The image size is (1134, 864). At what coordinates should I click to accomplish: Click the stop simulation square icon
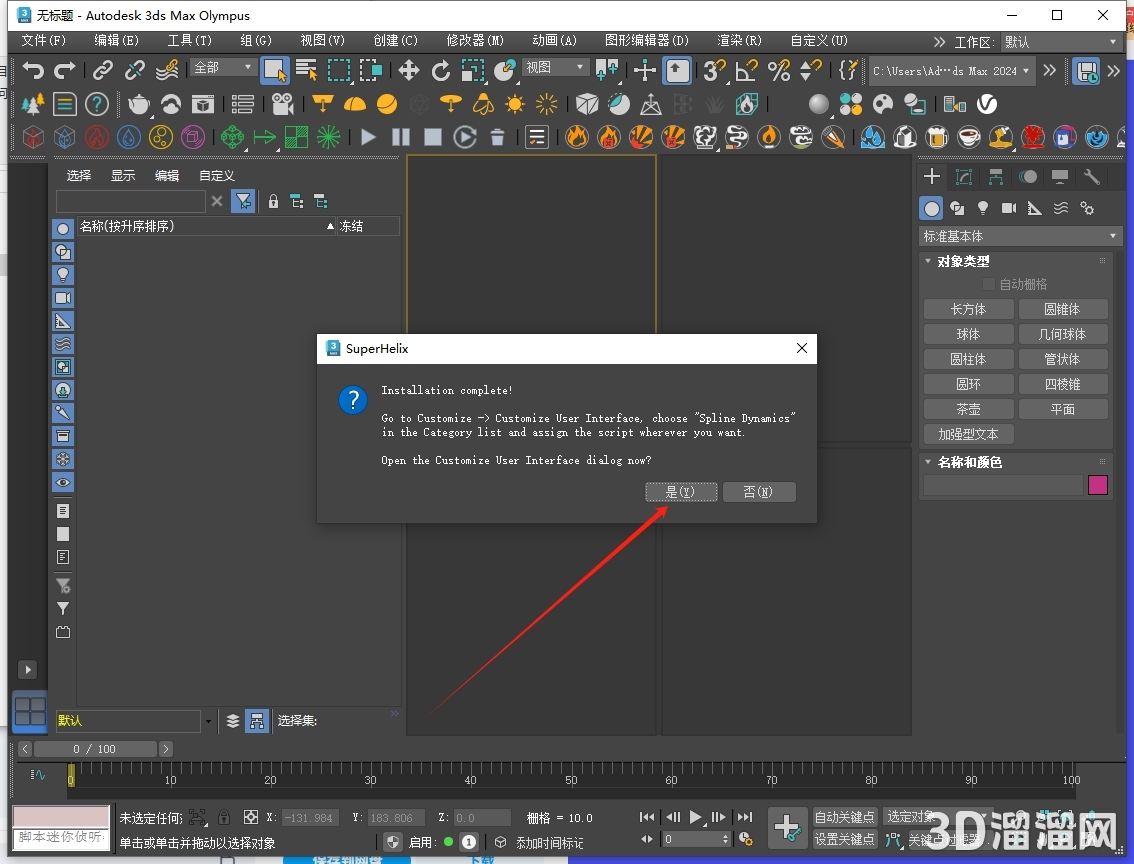tap(432, 137)
